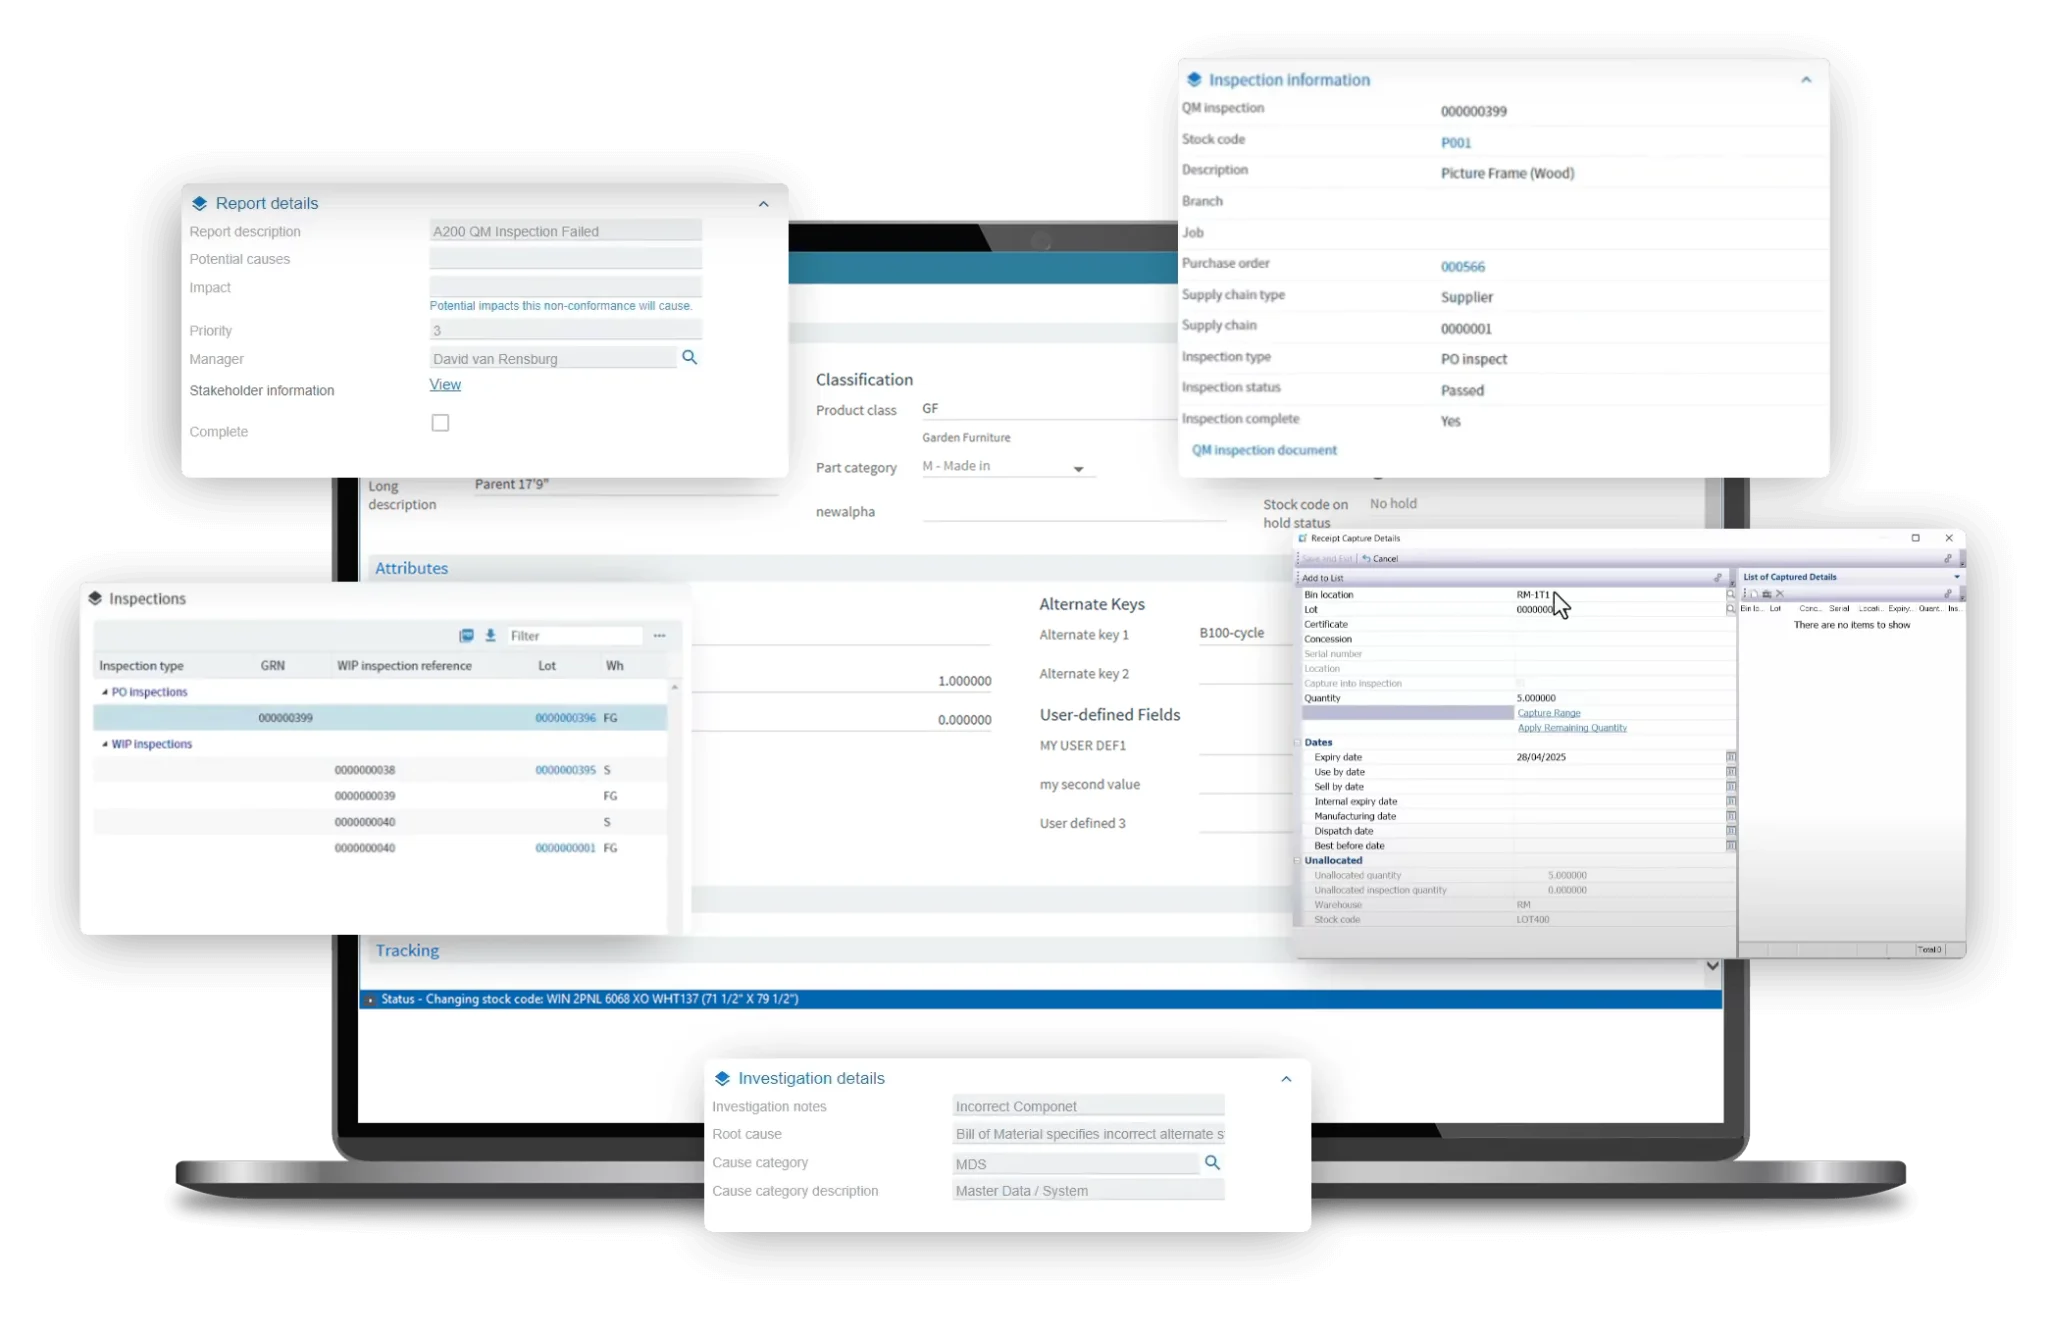2048x1335 pixels.
Task: Click the delete X icon in List of Captured Details
Action: click(1780, 593)
